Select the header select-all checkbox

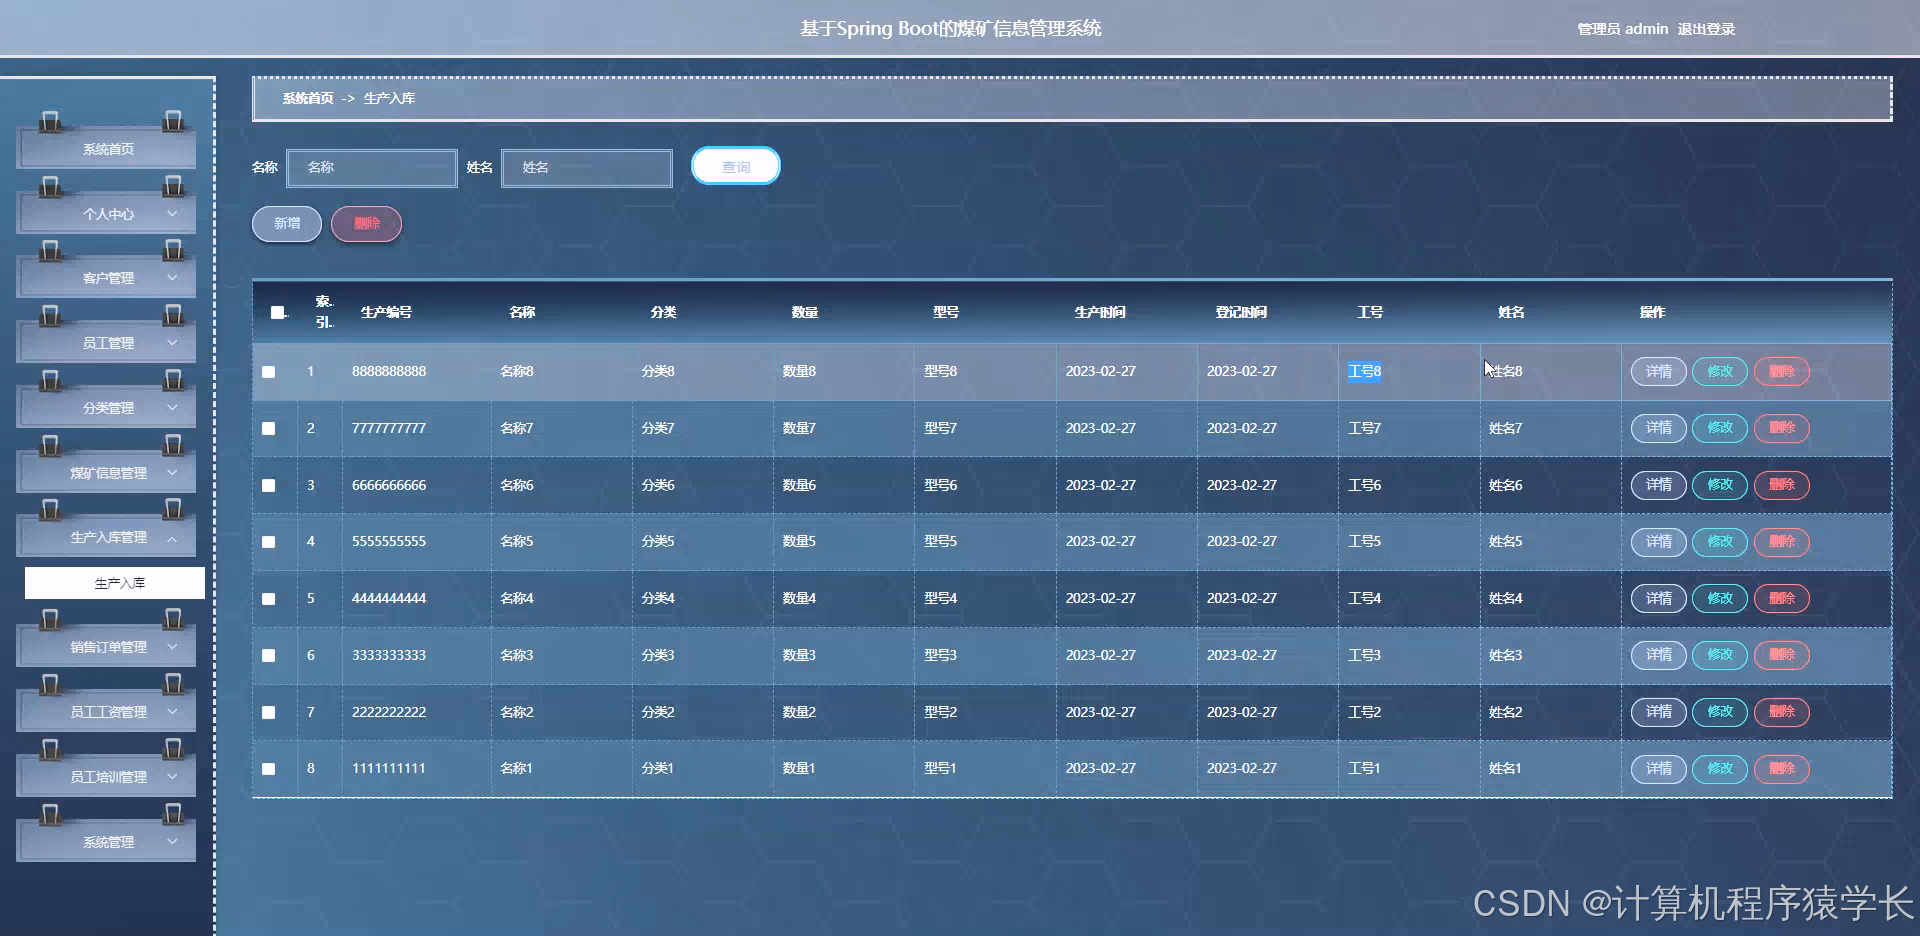[x=277, y=312]
